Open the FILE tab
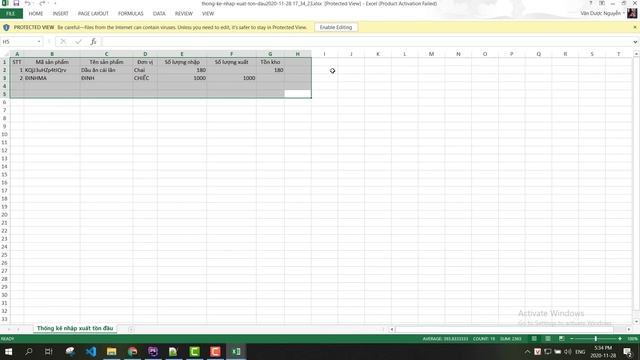640x360 pixels. coord(11,13)
